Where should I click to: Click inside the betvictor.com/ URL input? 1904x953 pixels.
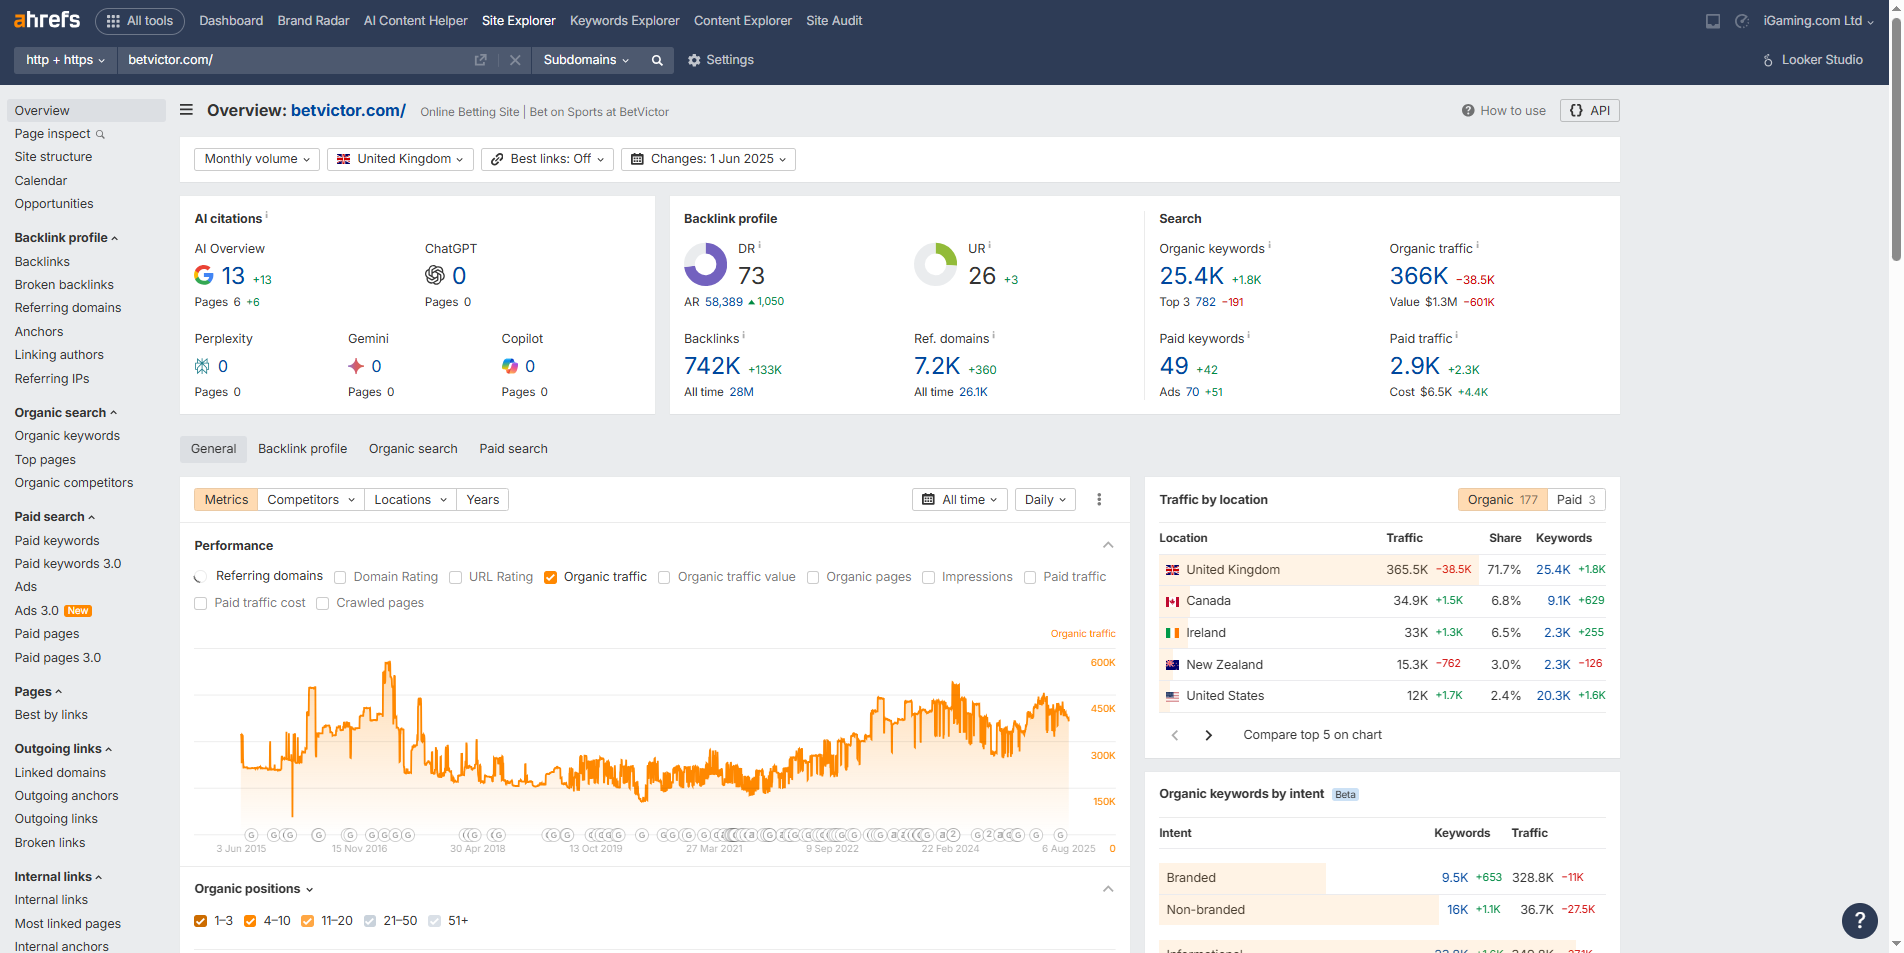(294, 60)
